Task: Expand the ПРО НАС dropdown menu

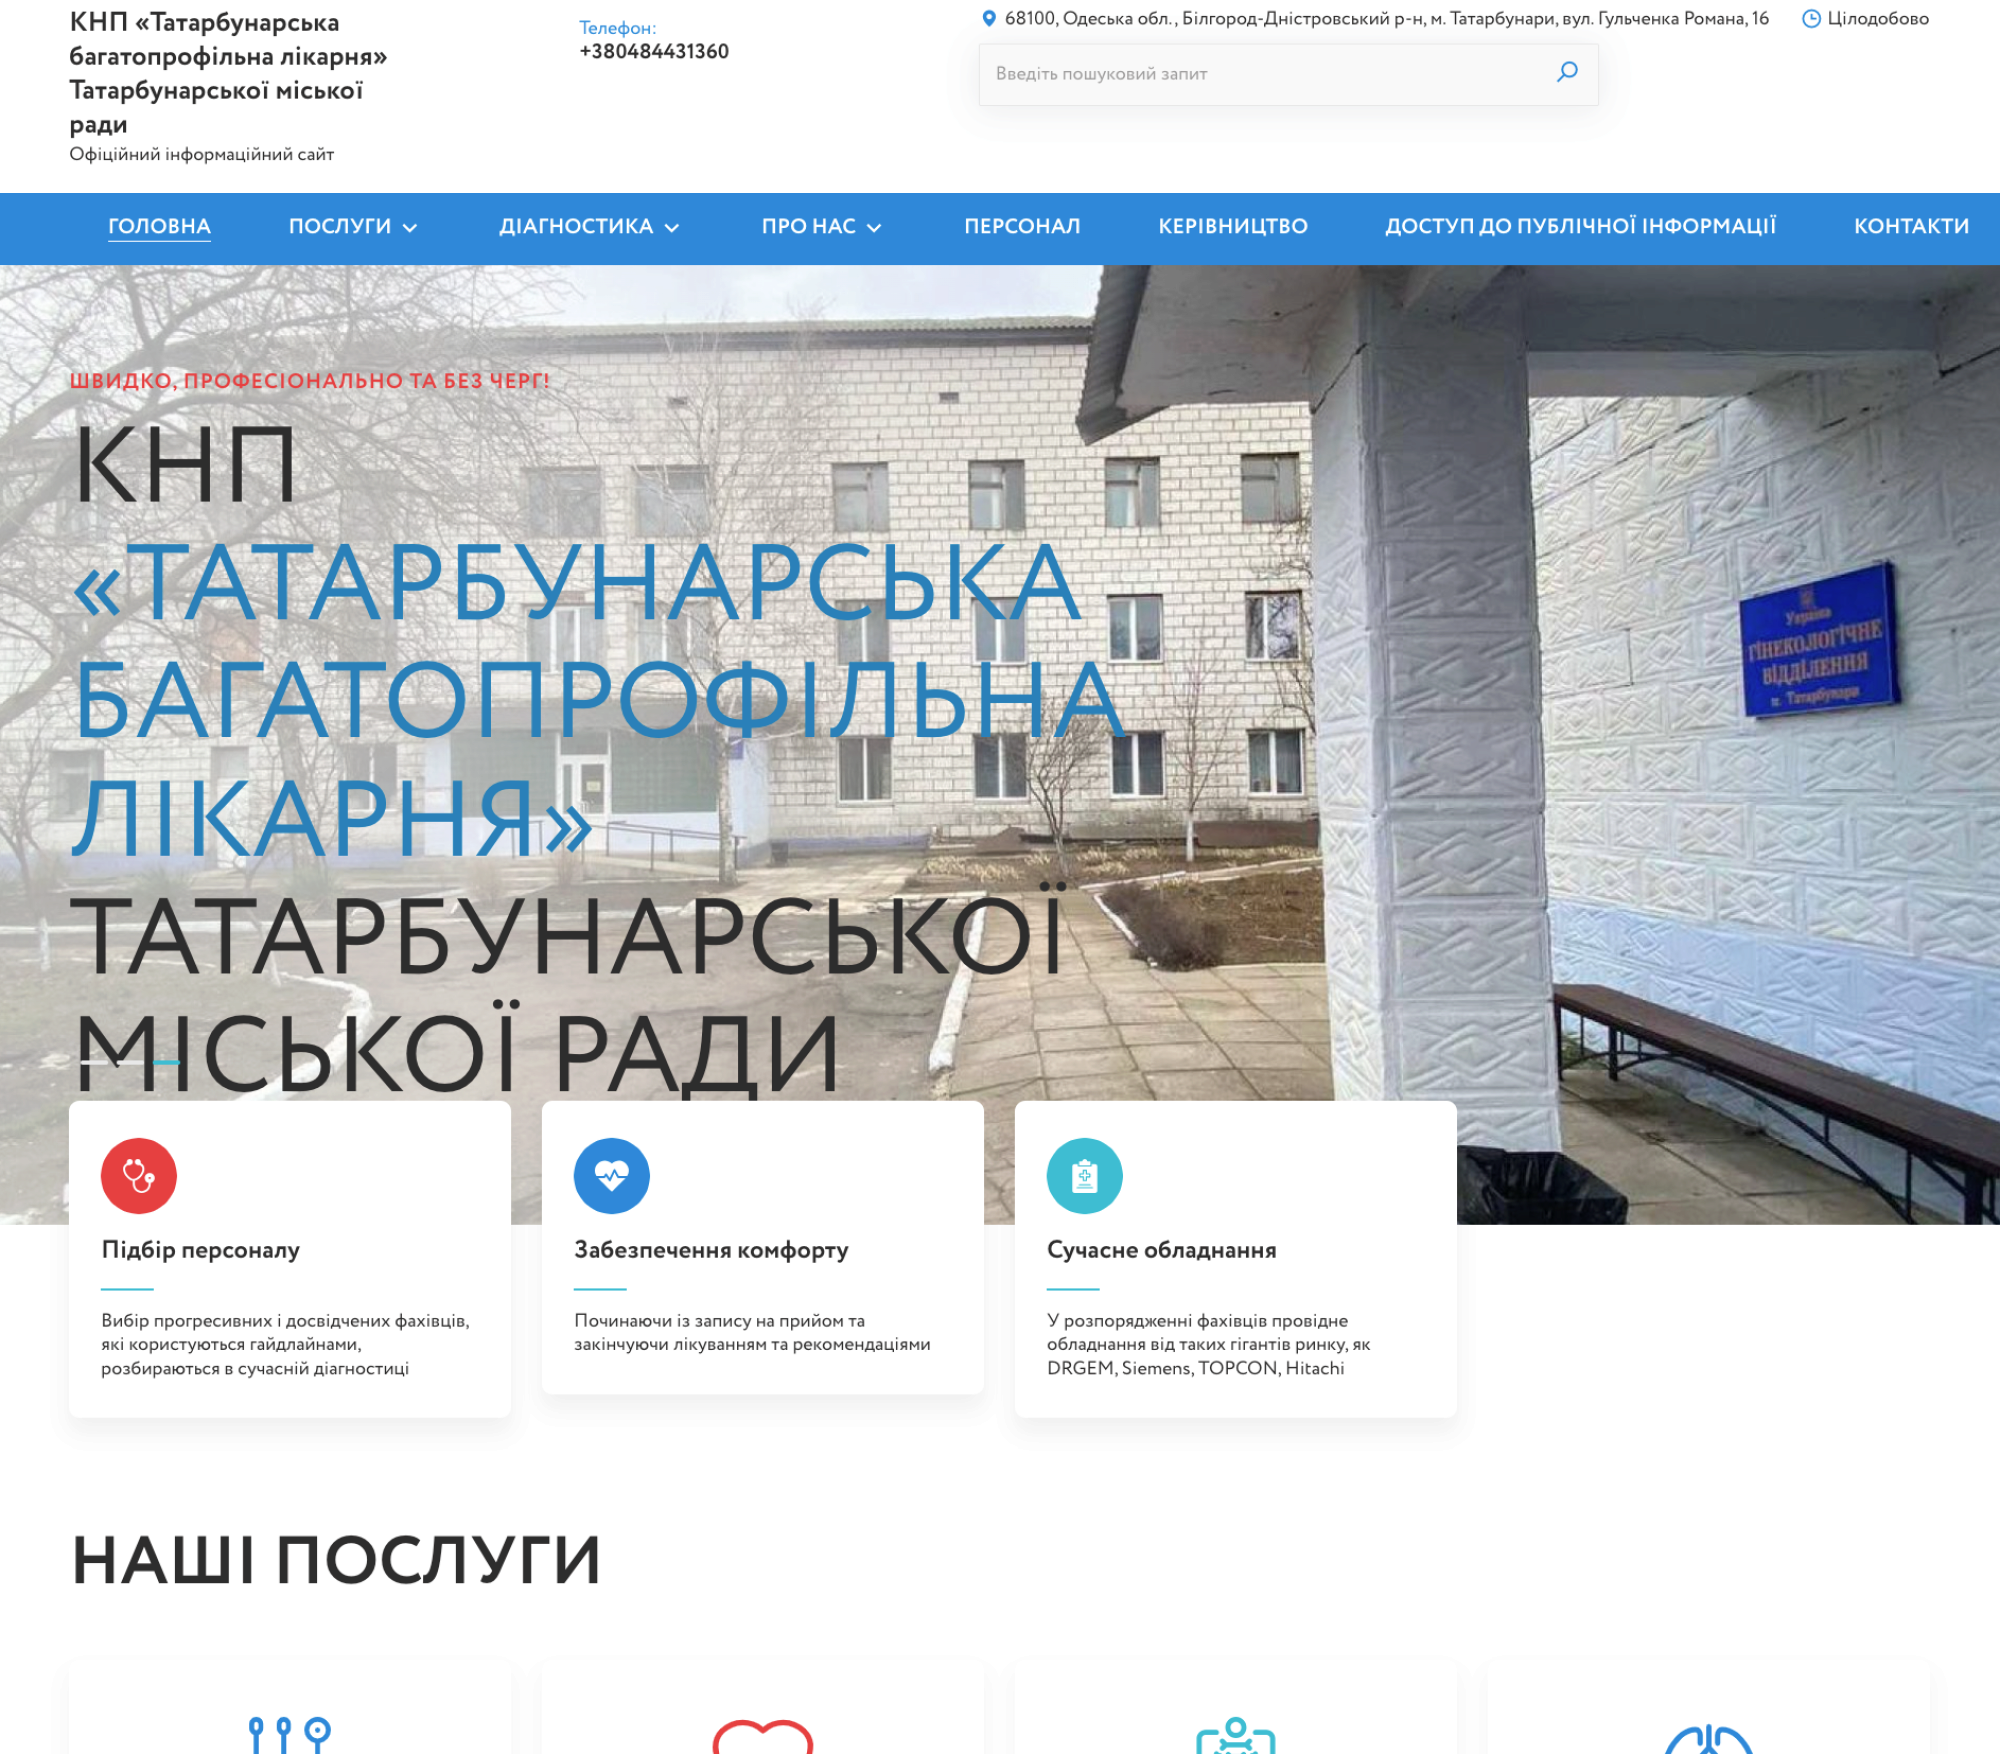Action: (x=820, y=227)
